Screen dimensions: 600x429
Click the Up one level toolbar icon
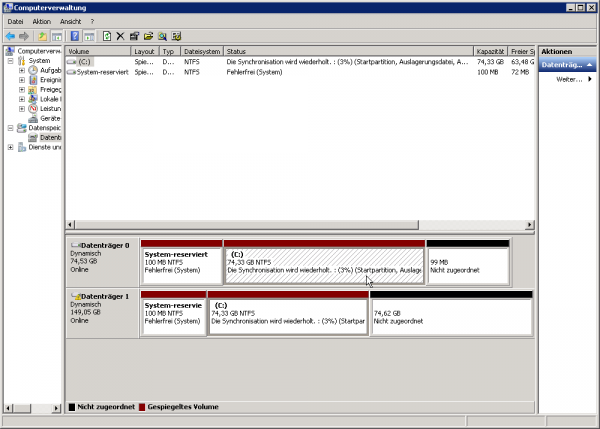43,36
